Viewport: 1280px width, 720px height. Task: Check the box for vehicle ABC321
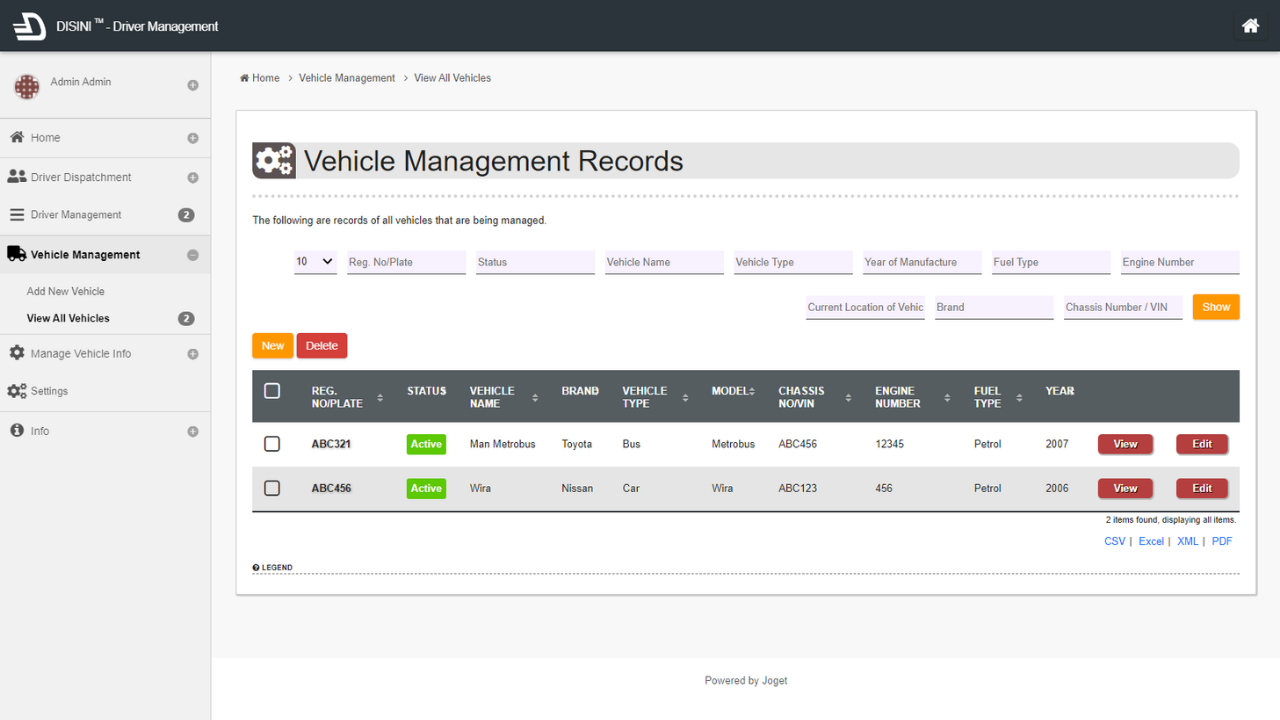click(x=272, y=444)
